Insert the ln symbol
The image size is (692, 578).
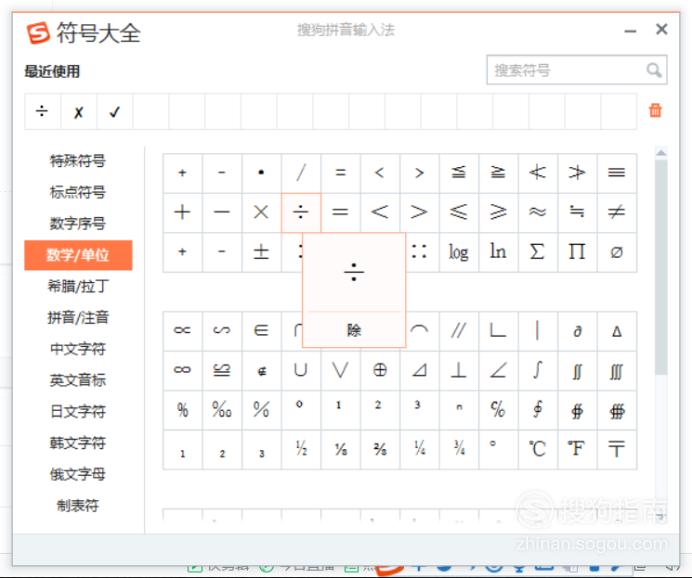point(498,252)
